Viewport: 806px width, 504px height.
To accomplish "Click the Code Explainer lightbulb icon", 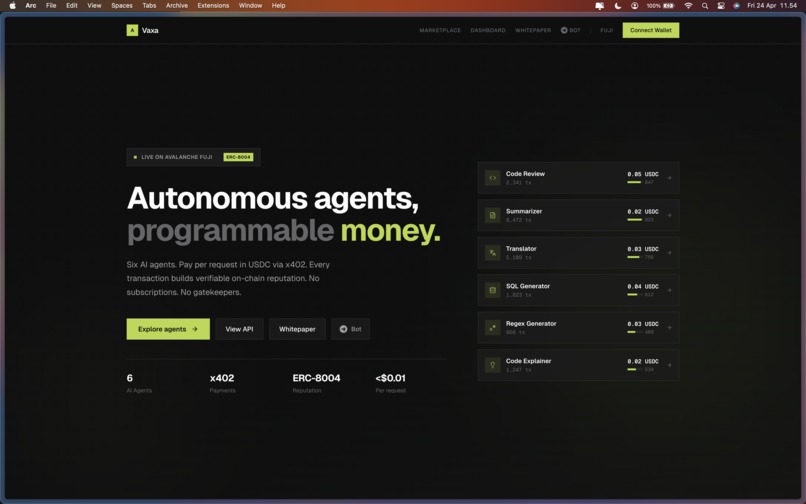I will [492, 365].
